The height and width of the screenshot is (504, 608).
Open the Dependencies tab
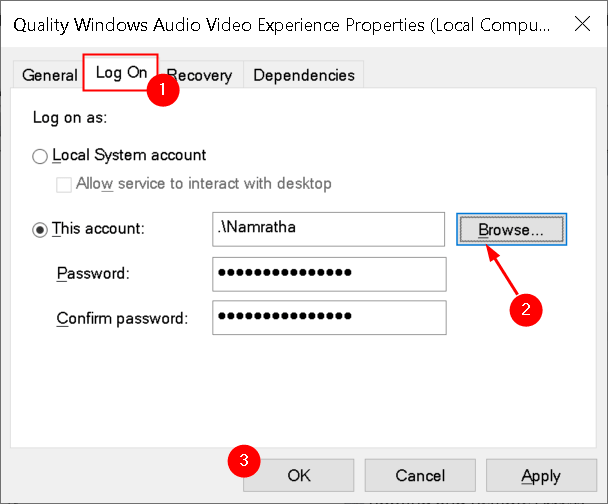(x=304, y=75)
